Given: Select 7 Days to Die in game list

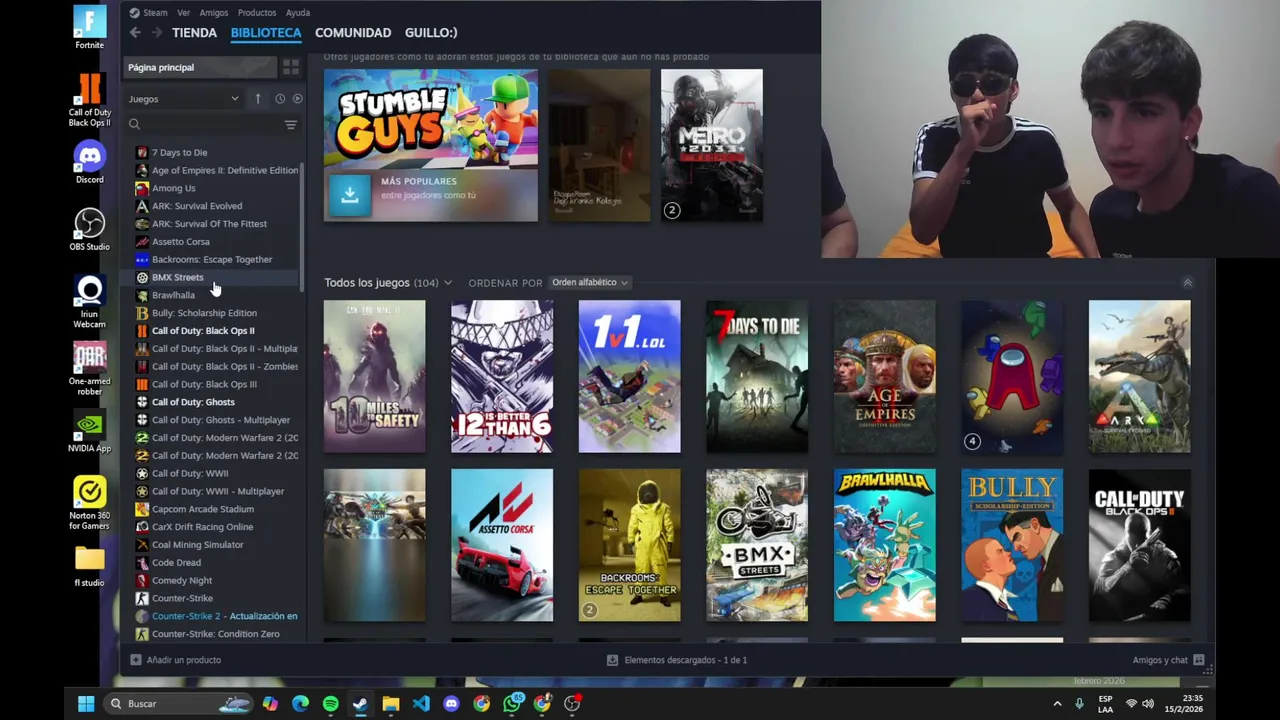Looking at the screenshot, I should (x=179, y=153).
